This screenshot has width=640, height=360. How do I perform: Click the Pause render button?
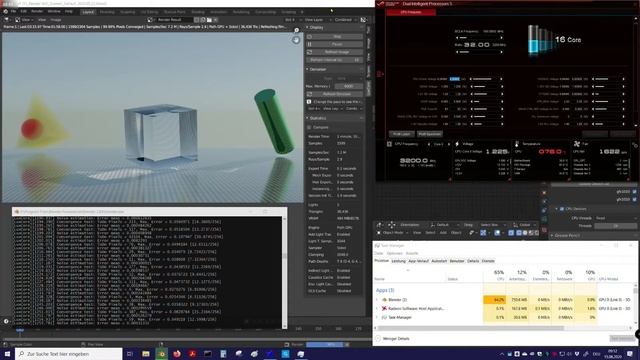(337, 44)
